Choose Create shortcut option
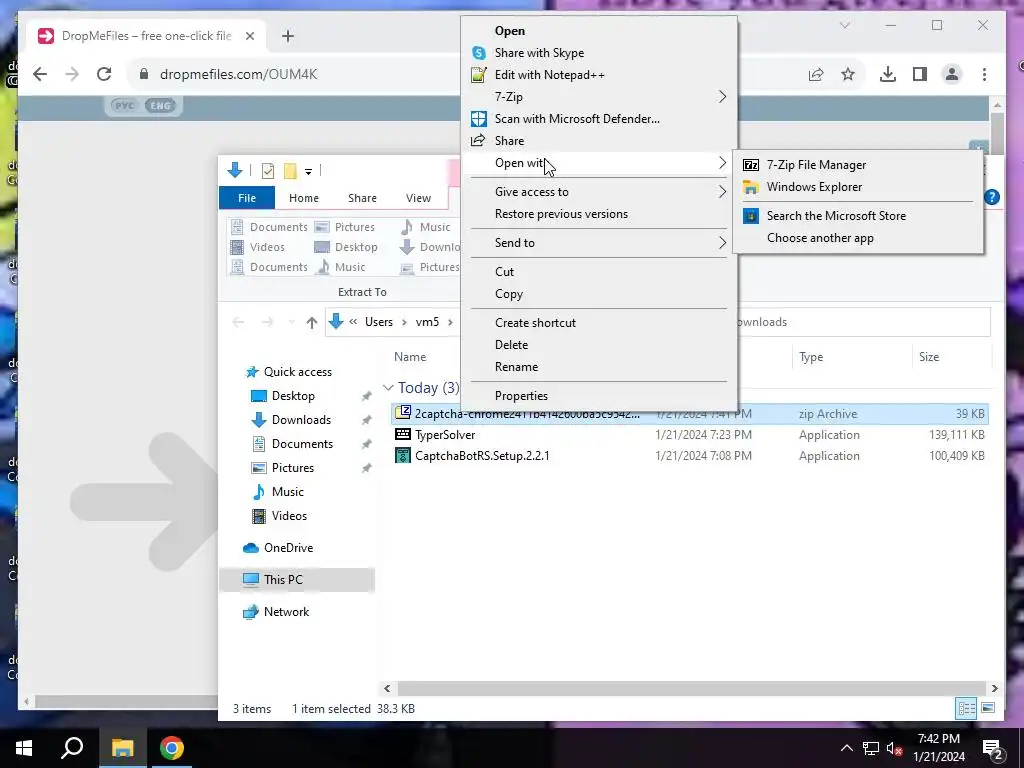The image size is (1024, 768). [535, 323]
